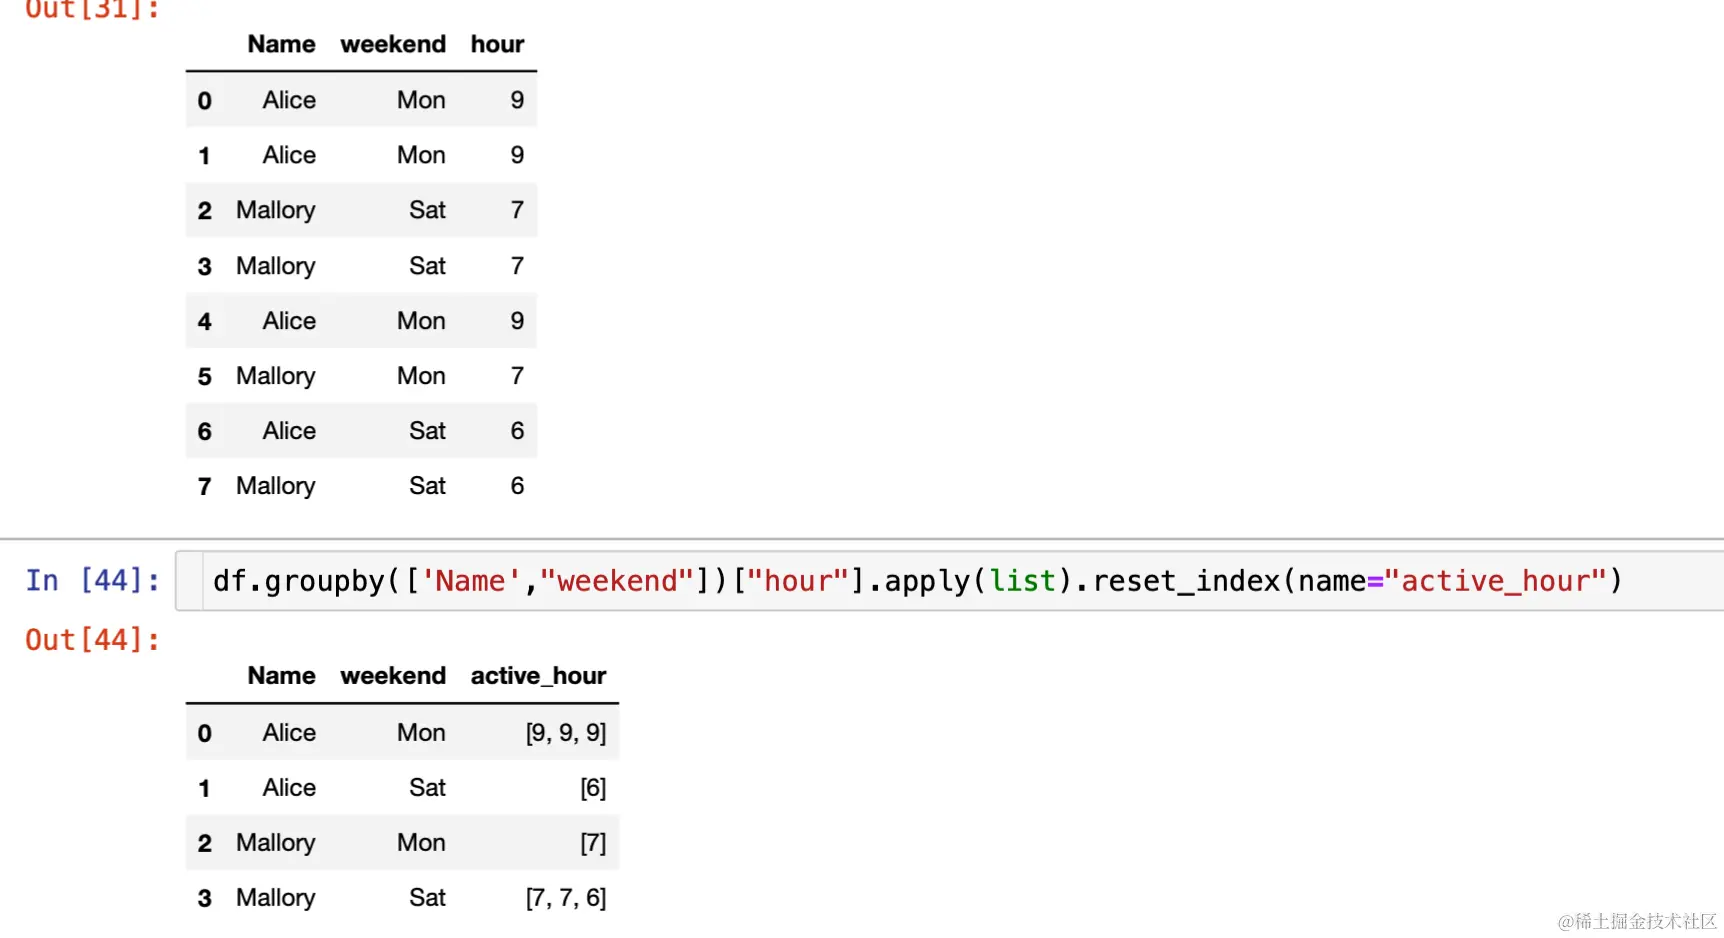Select index 0 in the top table
The image size is (1724, 938).
click(204, 101)
